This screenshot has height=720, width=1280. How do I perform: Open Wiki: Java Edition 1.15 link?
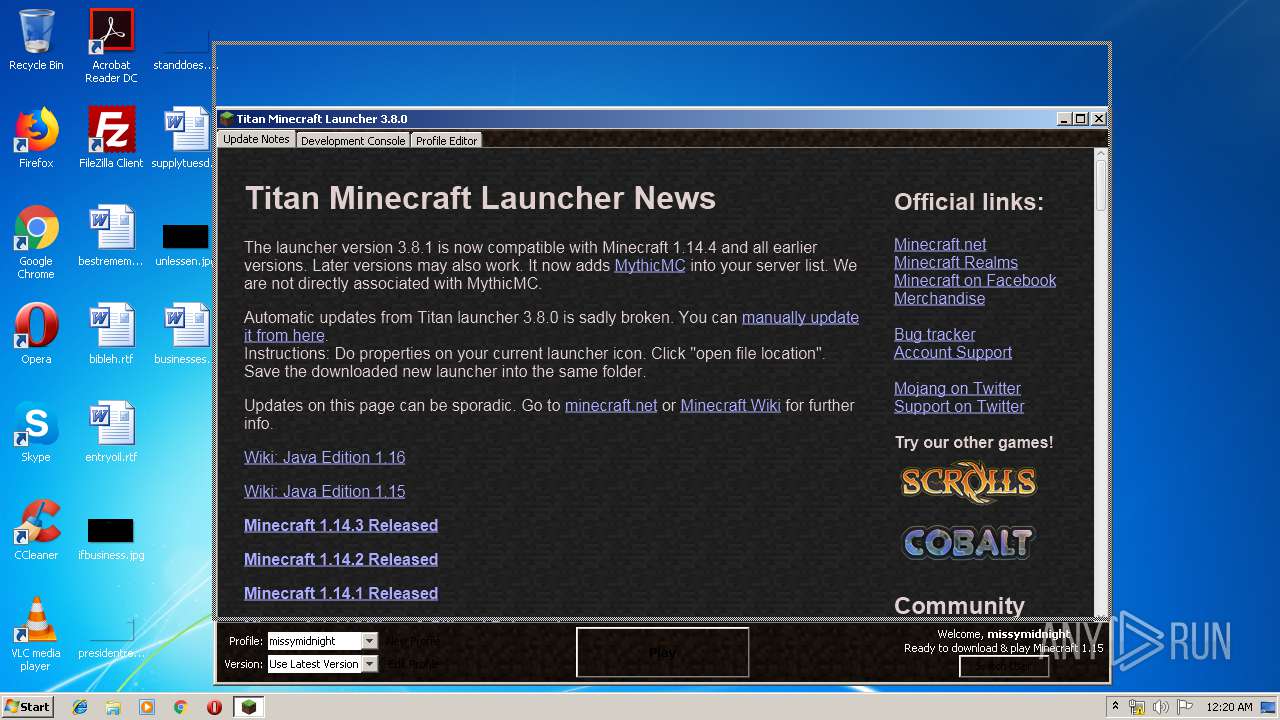tap(324, 491)
